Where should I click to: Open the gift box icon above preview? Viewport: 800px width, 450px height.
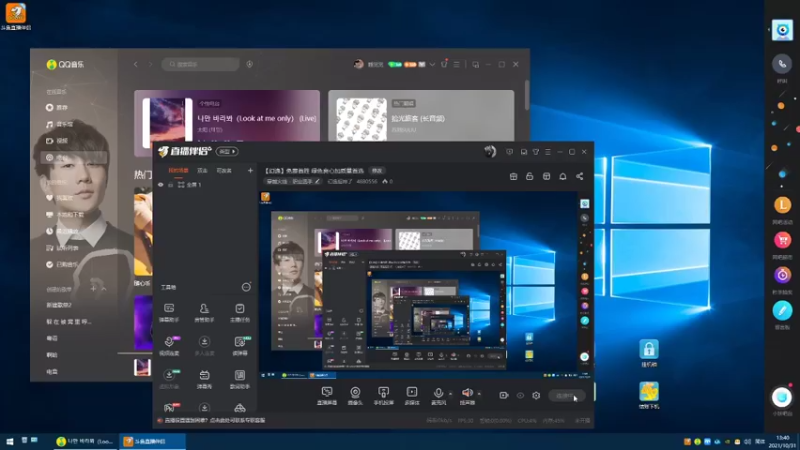[513, 177]
